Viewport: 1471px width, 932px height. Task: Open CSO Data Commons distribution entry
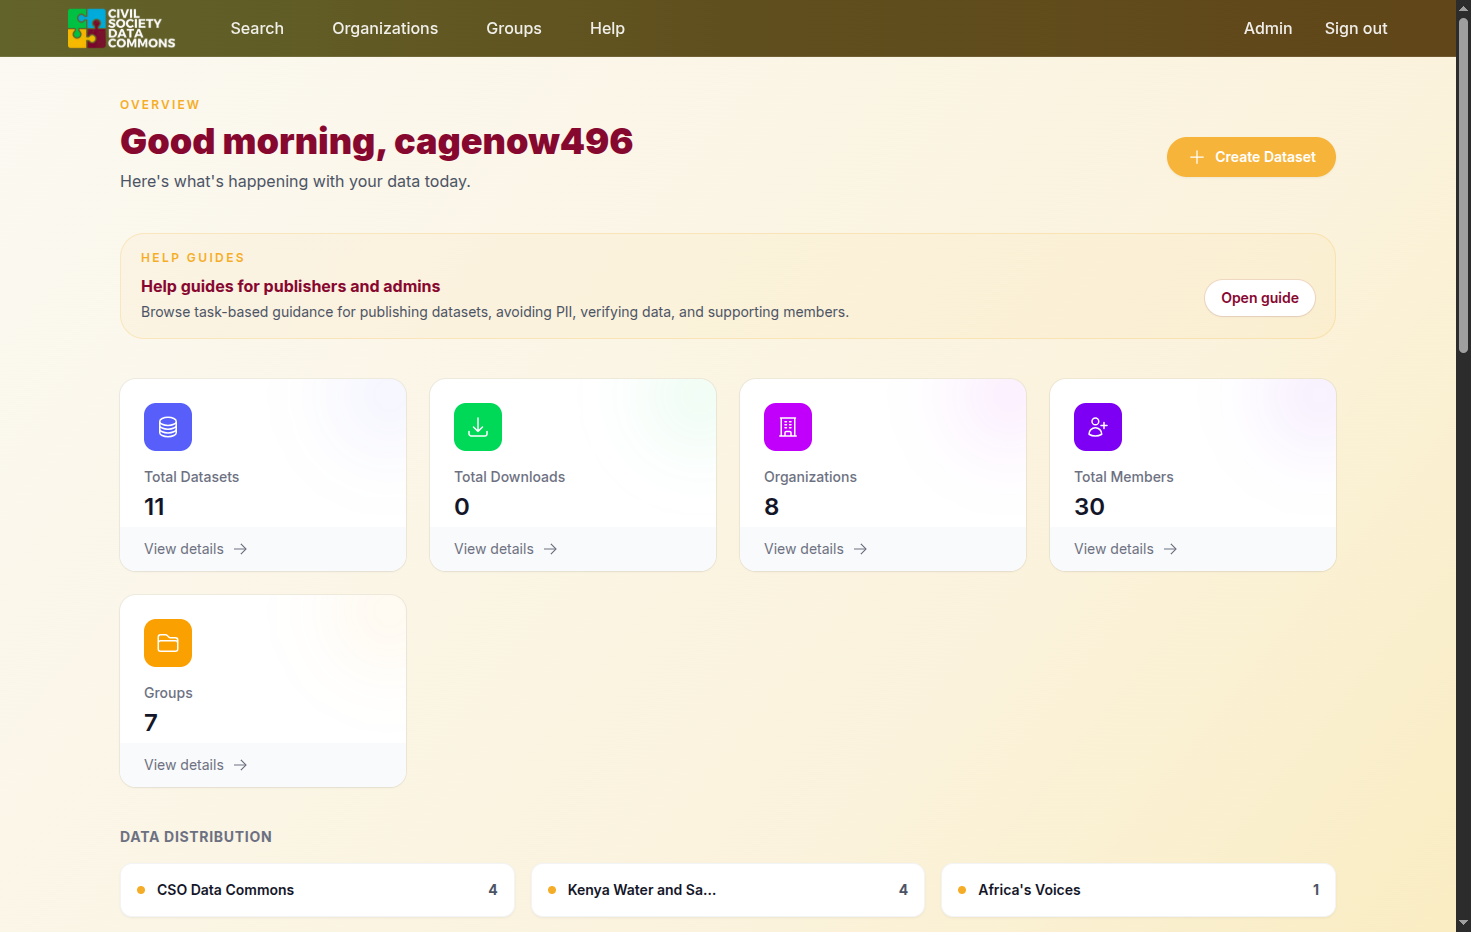pyautogui.click(x=318, y=890)
